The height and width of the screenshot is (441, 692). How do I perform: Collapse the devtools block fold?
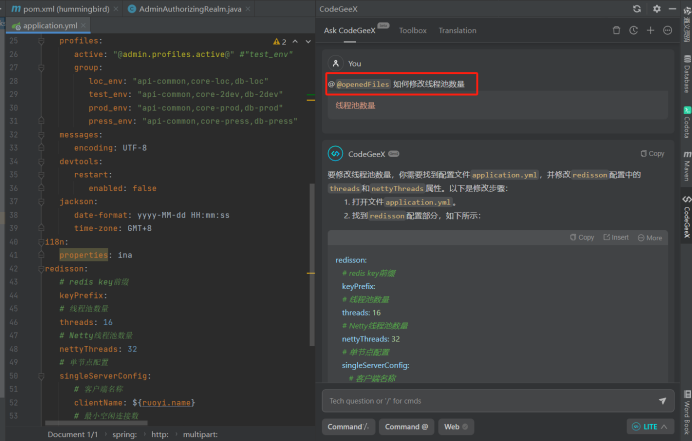[41, 162]
